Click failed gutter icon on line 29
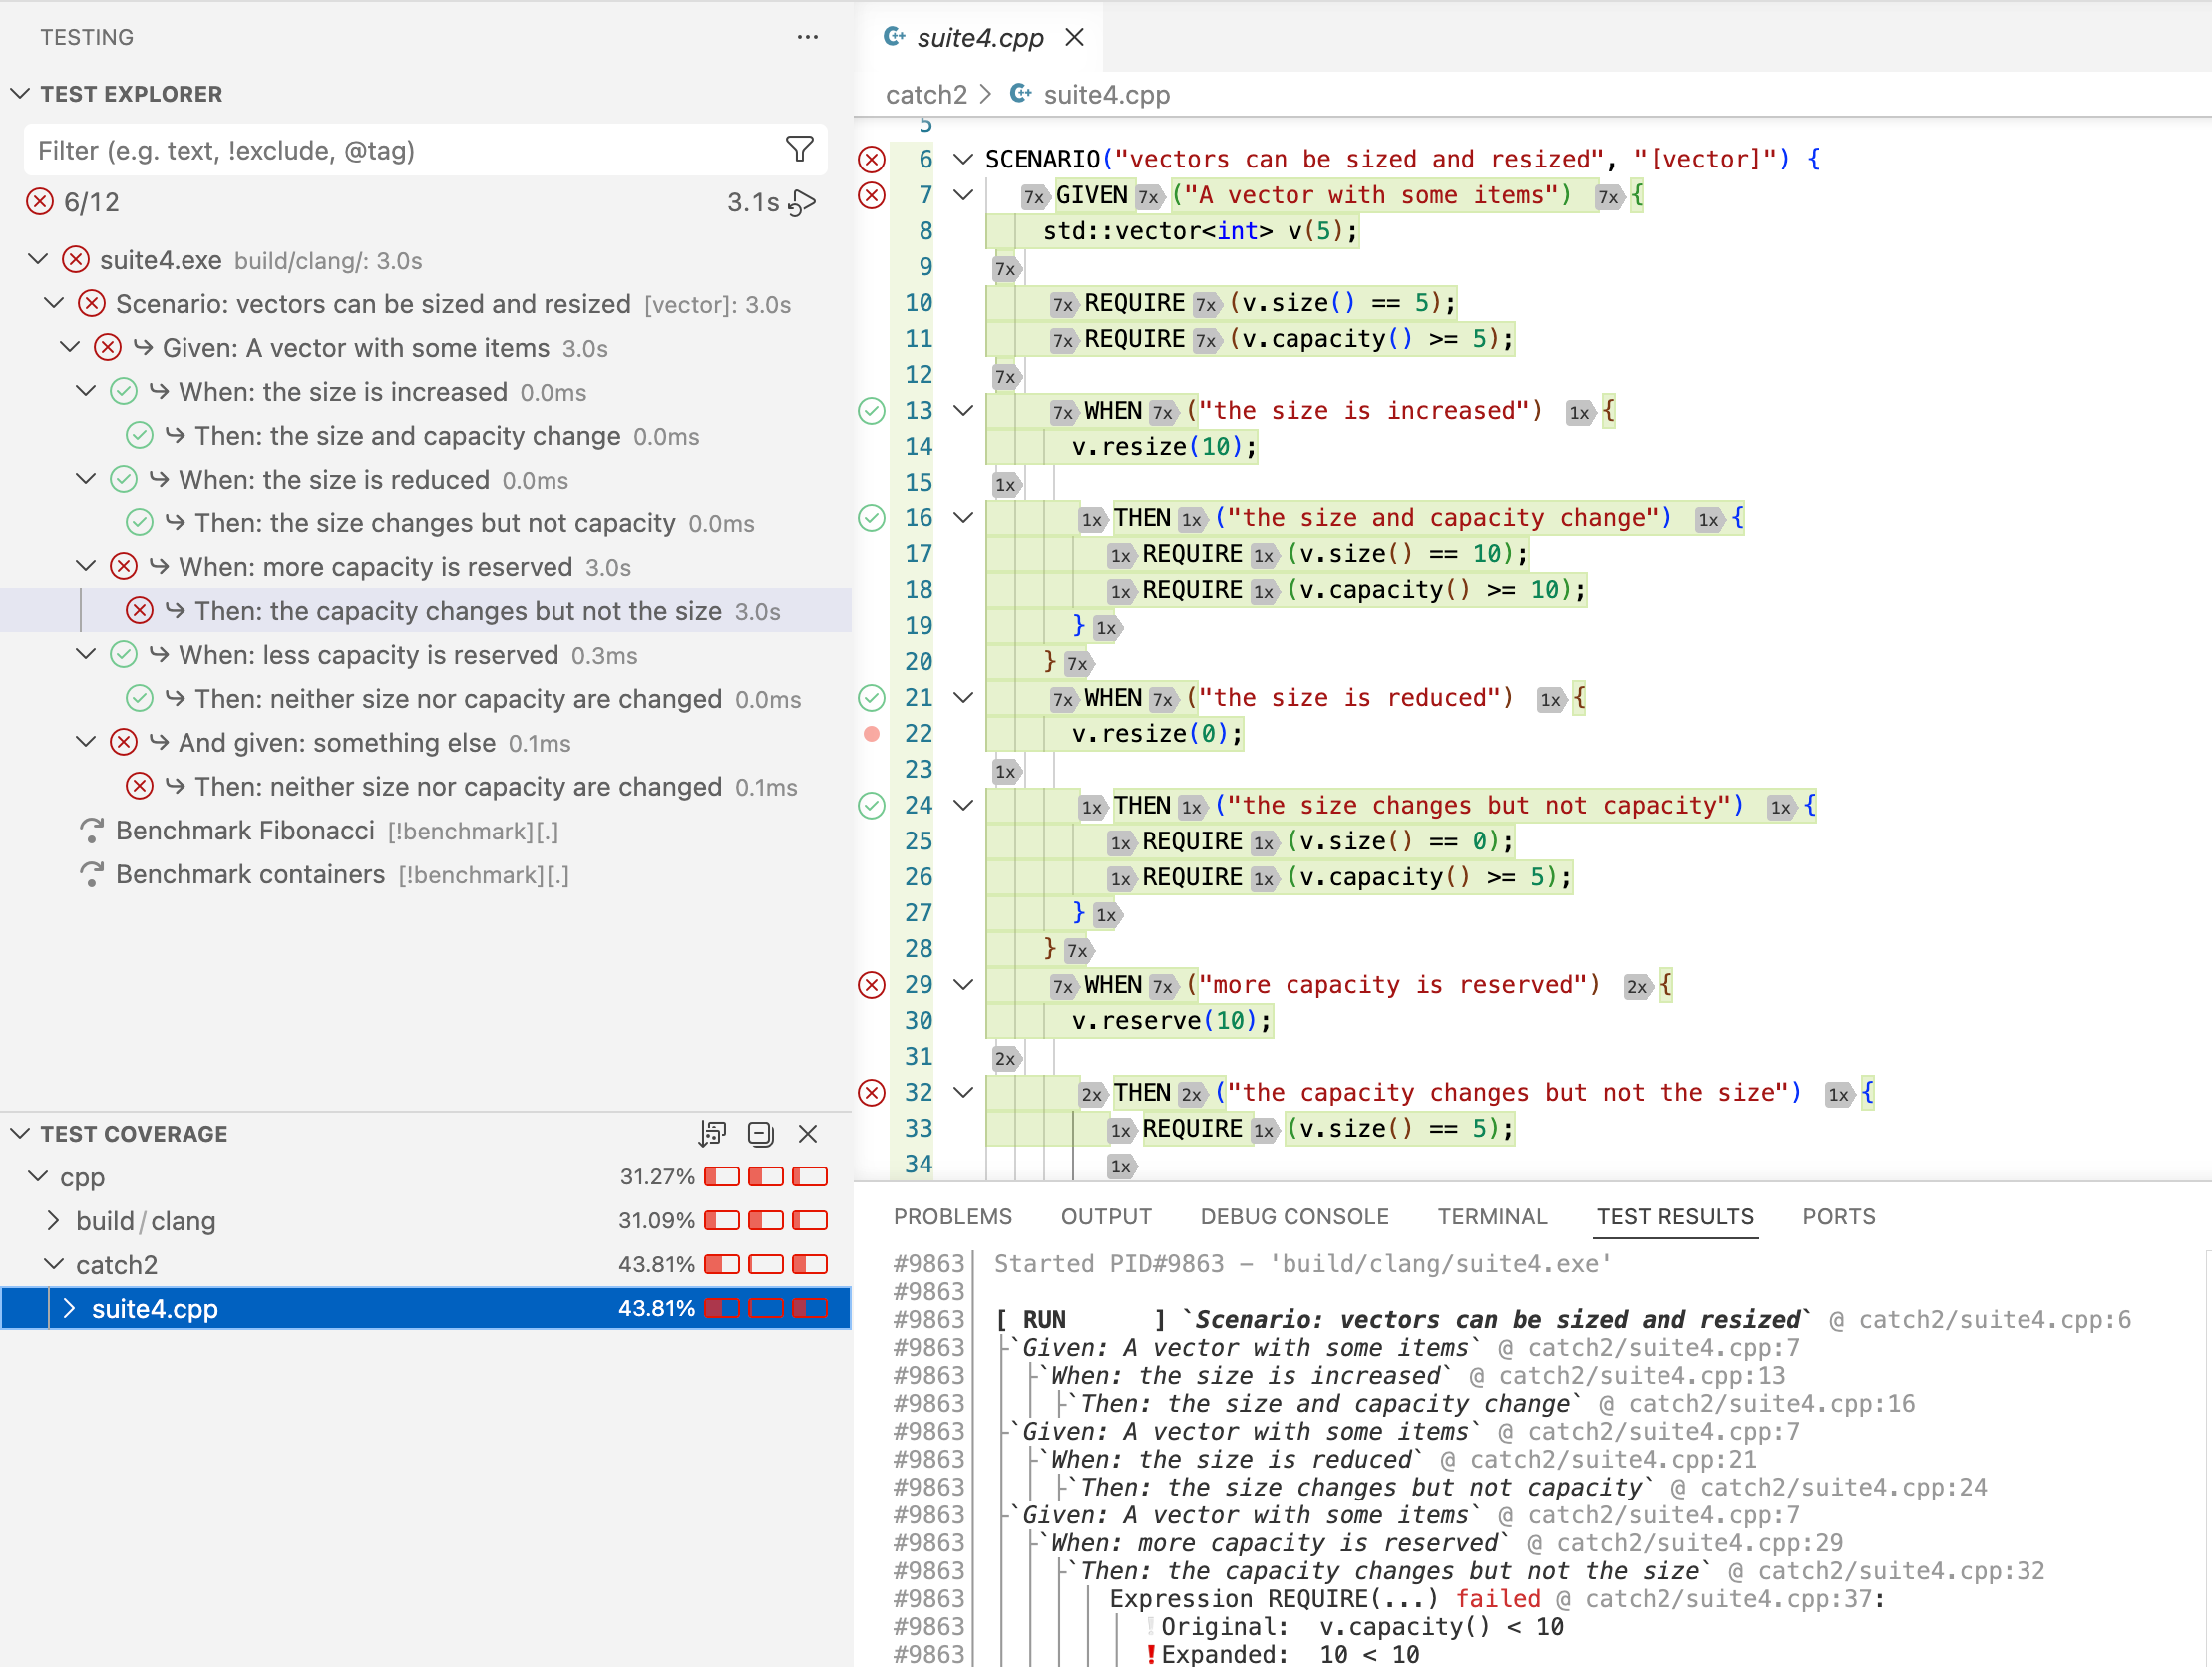Viewport: 2212px width, 1667px height. (x=872, y=984)
